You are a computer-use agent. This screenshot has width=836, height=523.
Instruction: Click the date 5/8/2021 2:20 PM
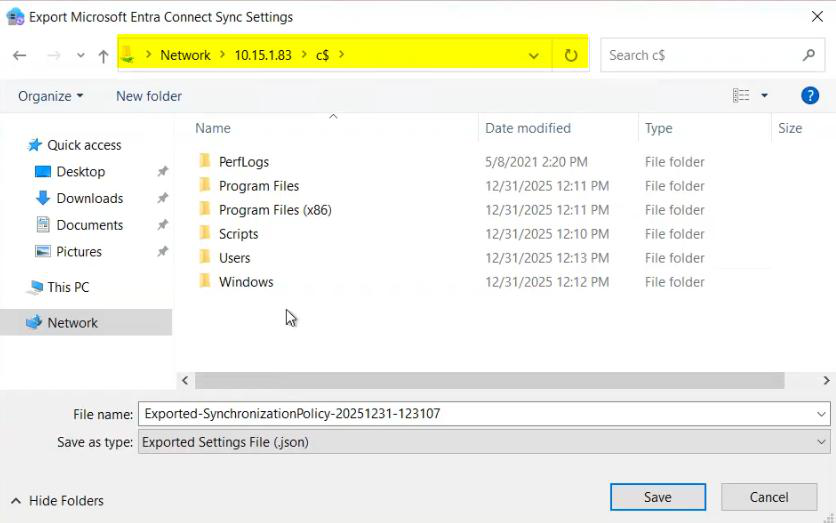[536, 162]
